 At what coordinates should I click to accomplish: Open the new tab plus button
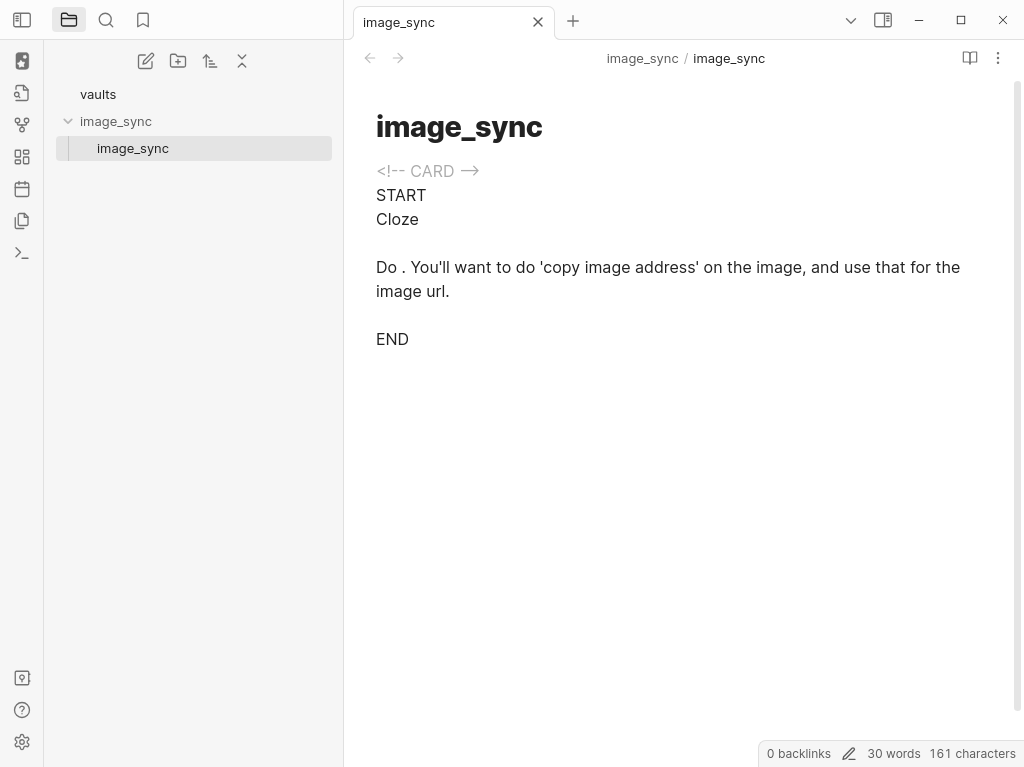573,21
